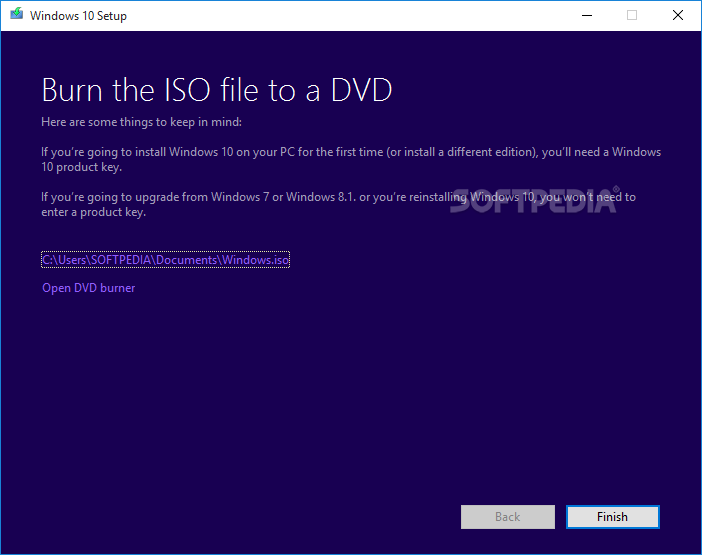The width and height of the screenshot is (702, 555).
Task: Click the 'Windows 10 Setup' title text
Action: coord(78,16)
